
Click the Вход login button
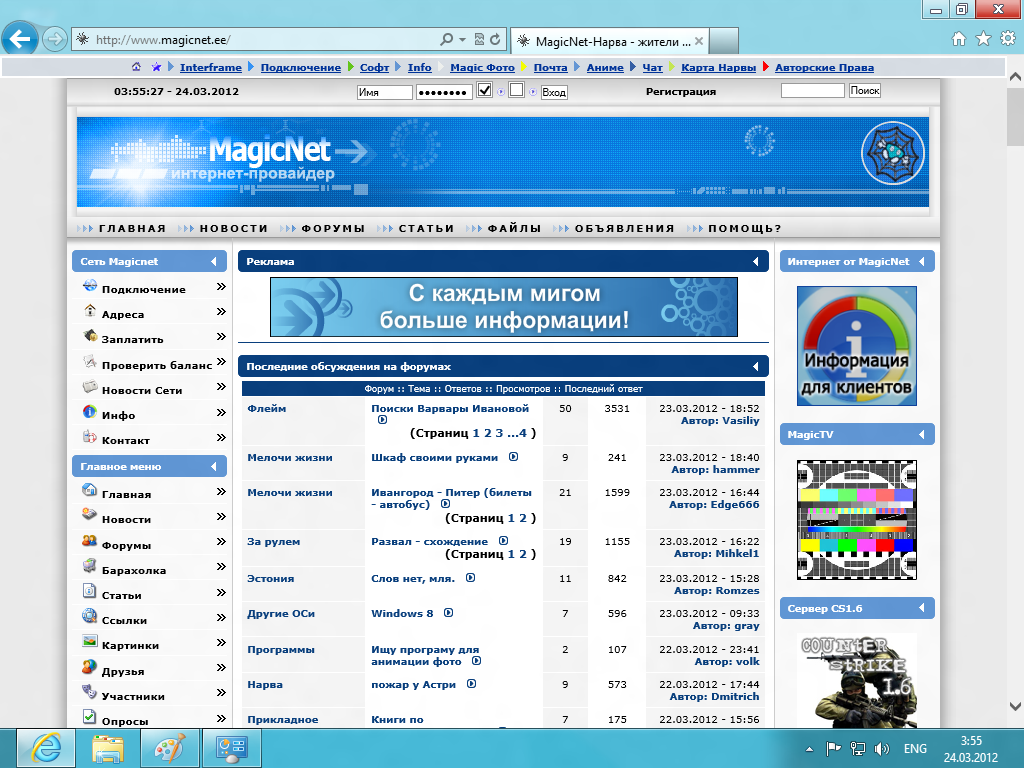pyautogui.click(x=554, y=92)
